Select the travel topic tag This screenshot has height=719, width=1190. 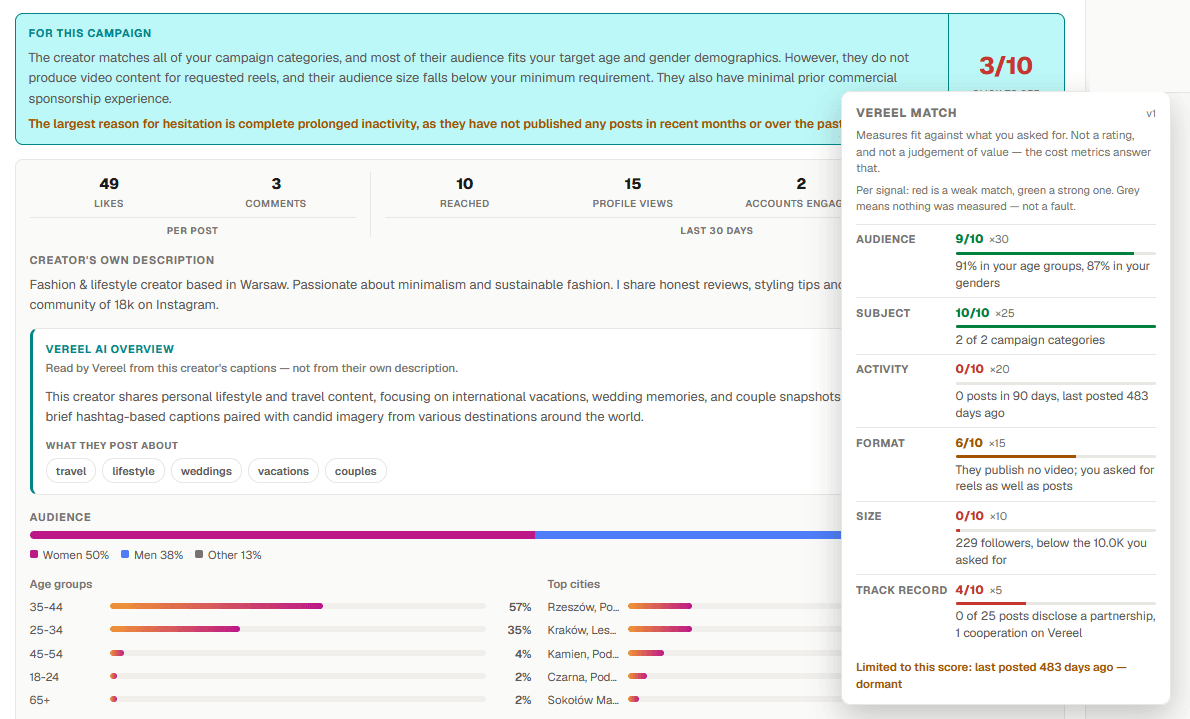71,471
